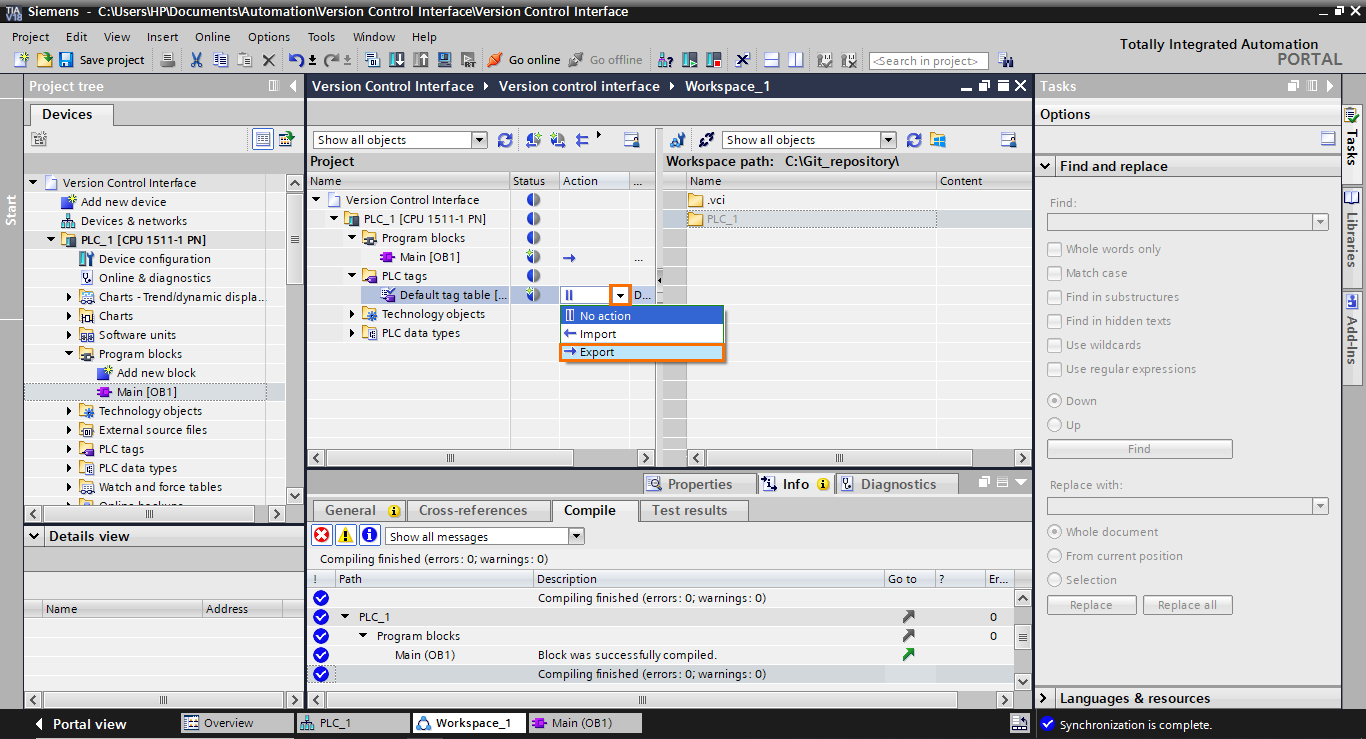The height and width of the screenshot is (739, 1366).
Task: Click the Find button
Action: [1139, 447]
